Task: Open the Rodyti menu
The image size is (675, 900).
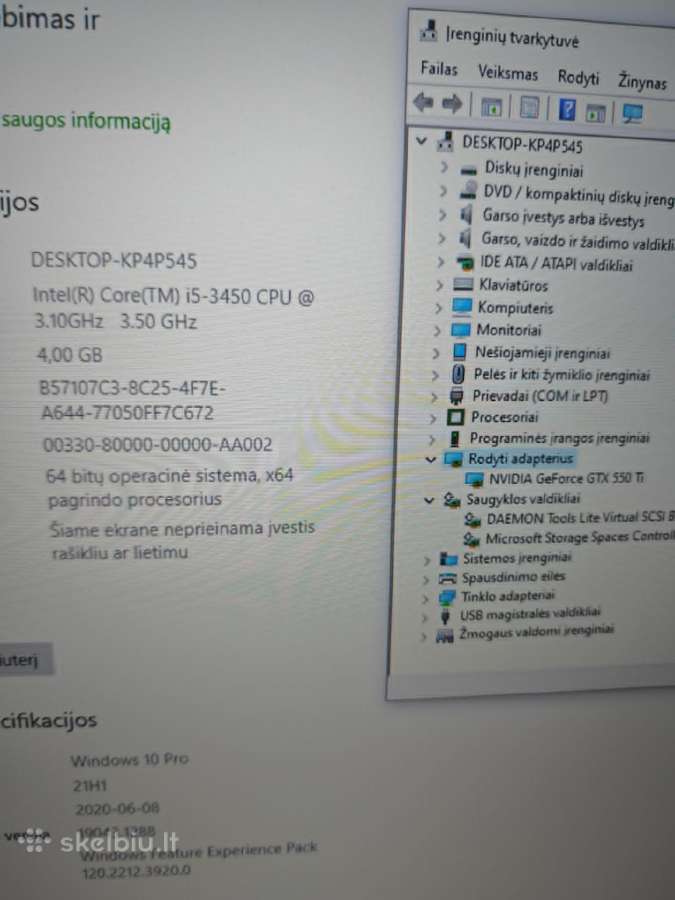Action: tap(578, 77)
